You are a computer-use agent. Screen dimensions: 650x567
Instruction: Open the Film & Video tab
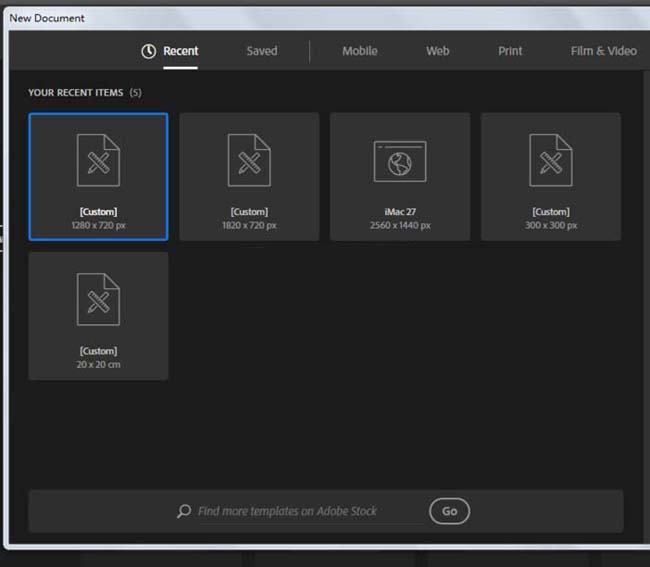[603, 51]
